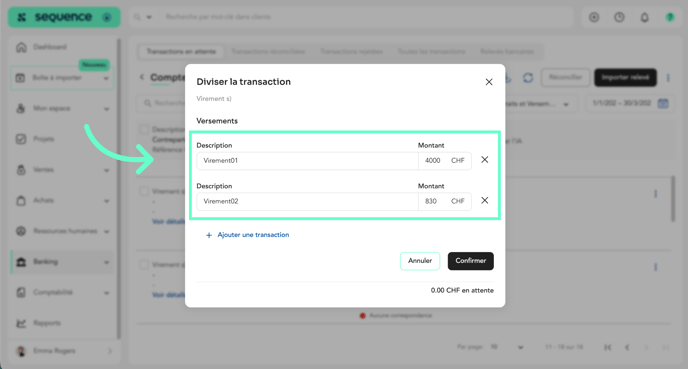Click the Virement01 description field

click(x=307, y=161)
